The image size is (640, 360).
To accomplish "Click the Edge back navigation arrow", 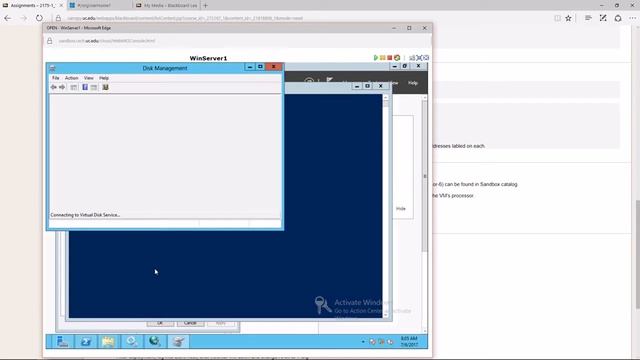I will coord(8,18).
